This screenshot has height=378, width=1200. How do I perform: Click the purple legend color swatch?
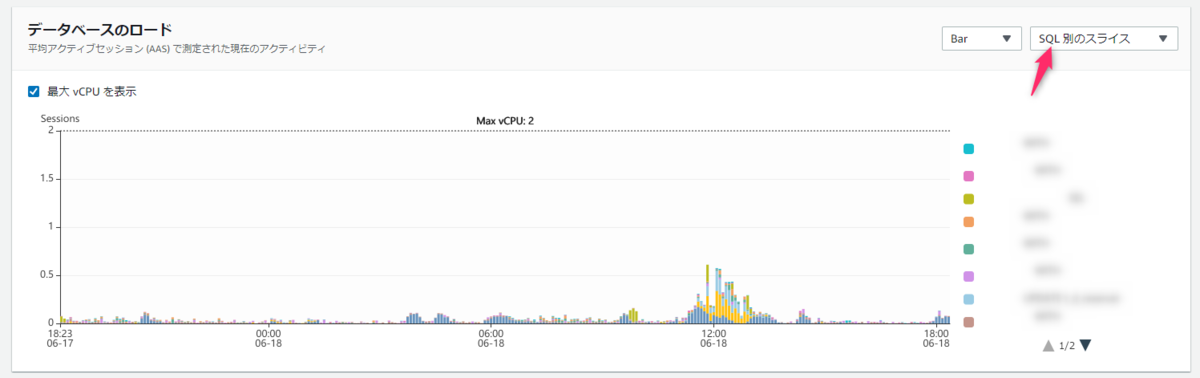968,276
